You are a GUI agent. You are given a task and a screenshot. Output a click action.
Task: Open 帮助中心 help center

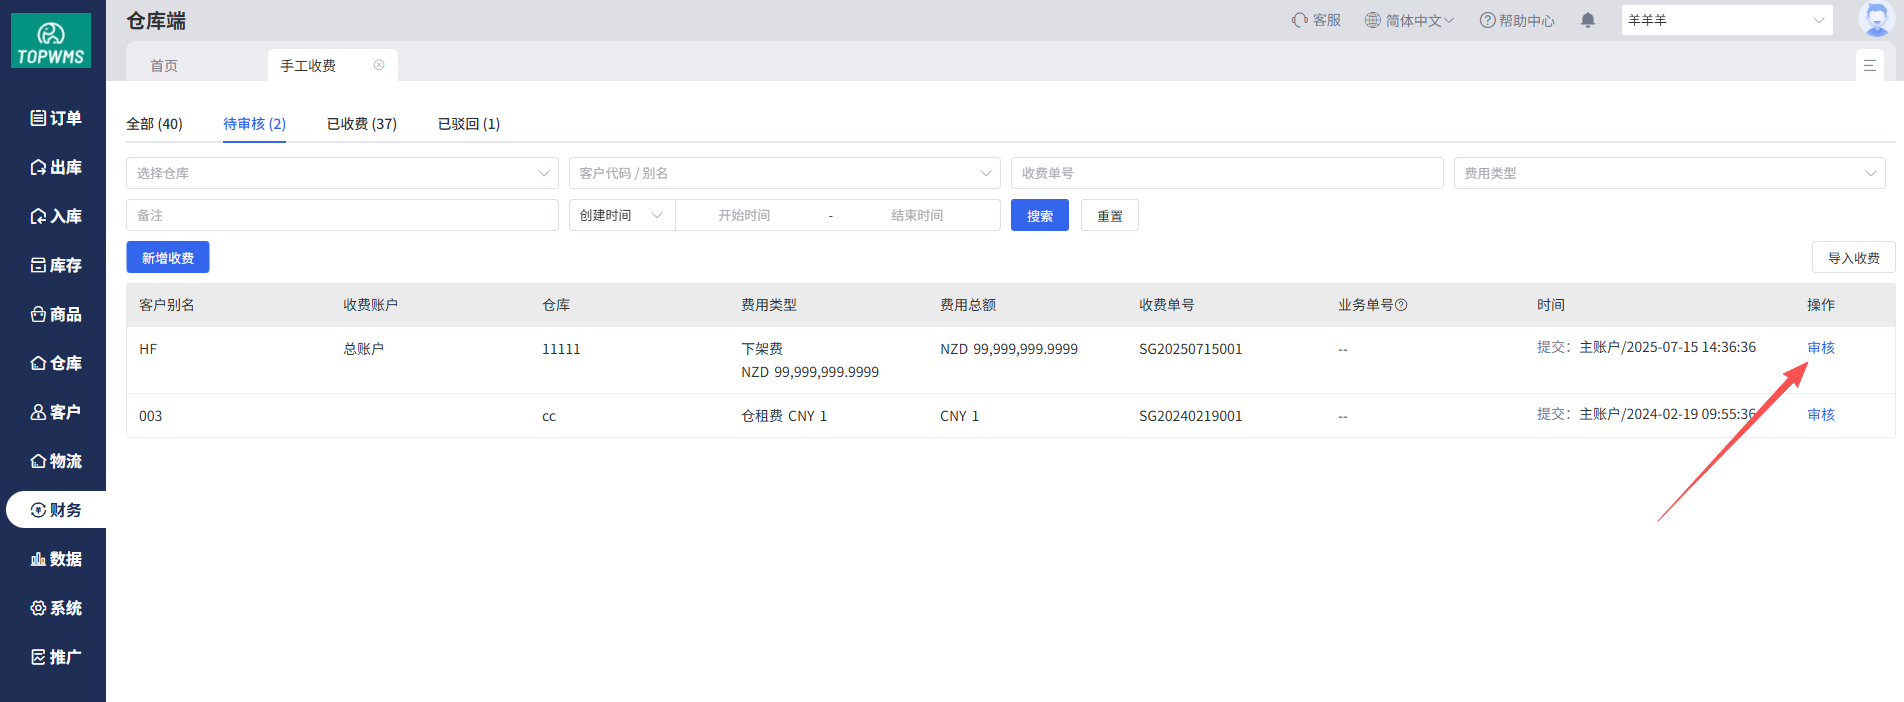1517,20
